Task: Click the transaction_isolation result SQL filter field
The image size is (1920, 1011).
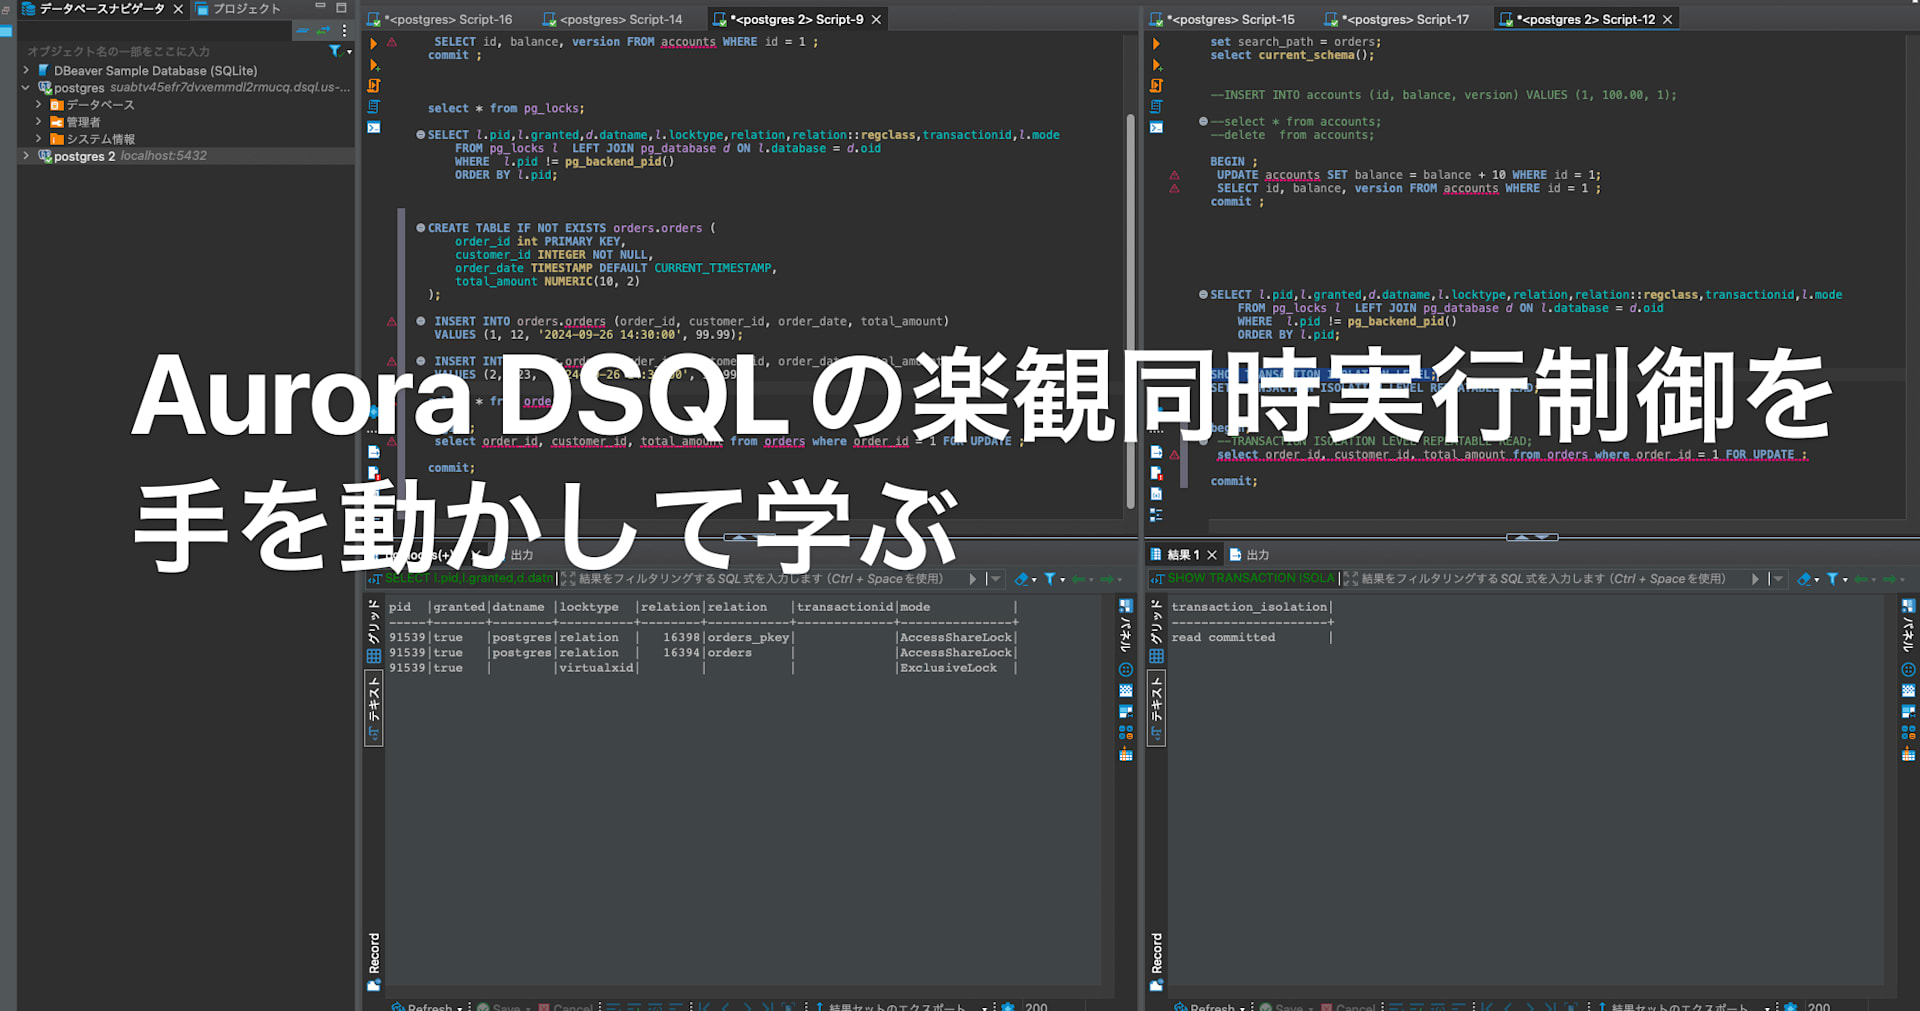Action: click(1543, 579)
